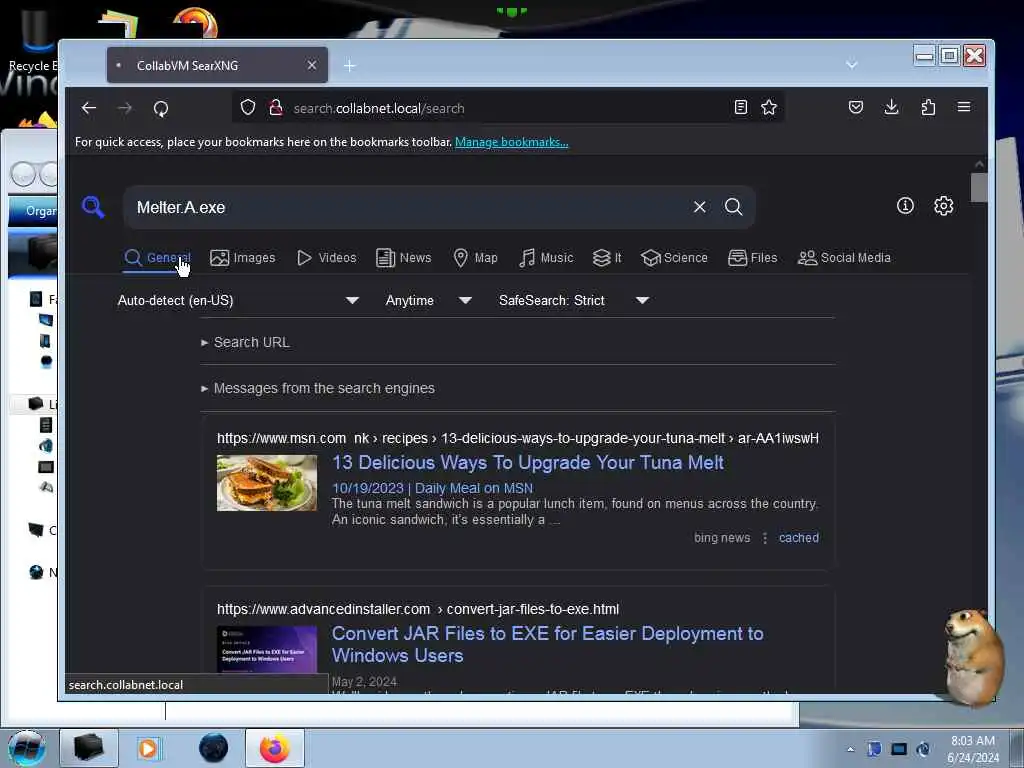
Task: Open the Pocket save icon
Action: (856, 107)
